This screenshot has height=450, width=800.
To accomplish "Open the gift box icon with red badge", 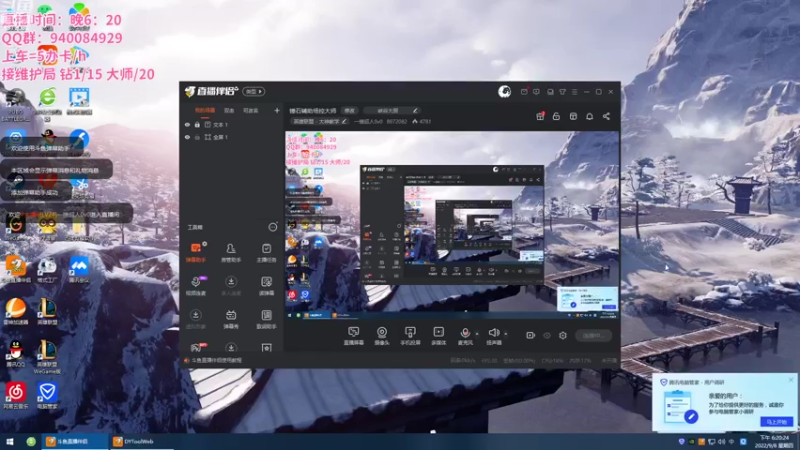I will 540,116.
